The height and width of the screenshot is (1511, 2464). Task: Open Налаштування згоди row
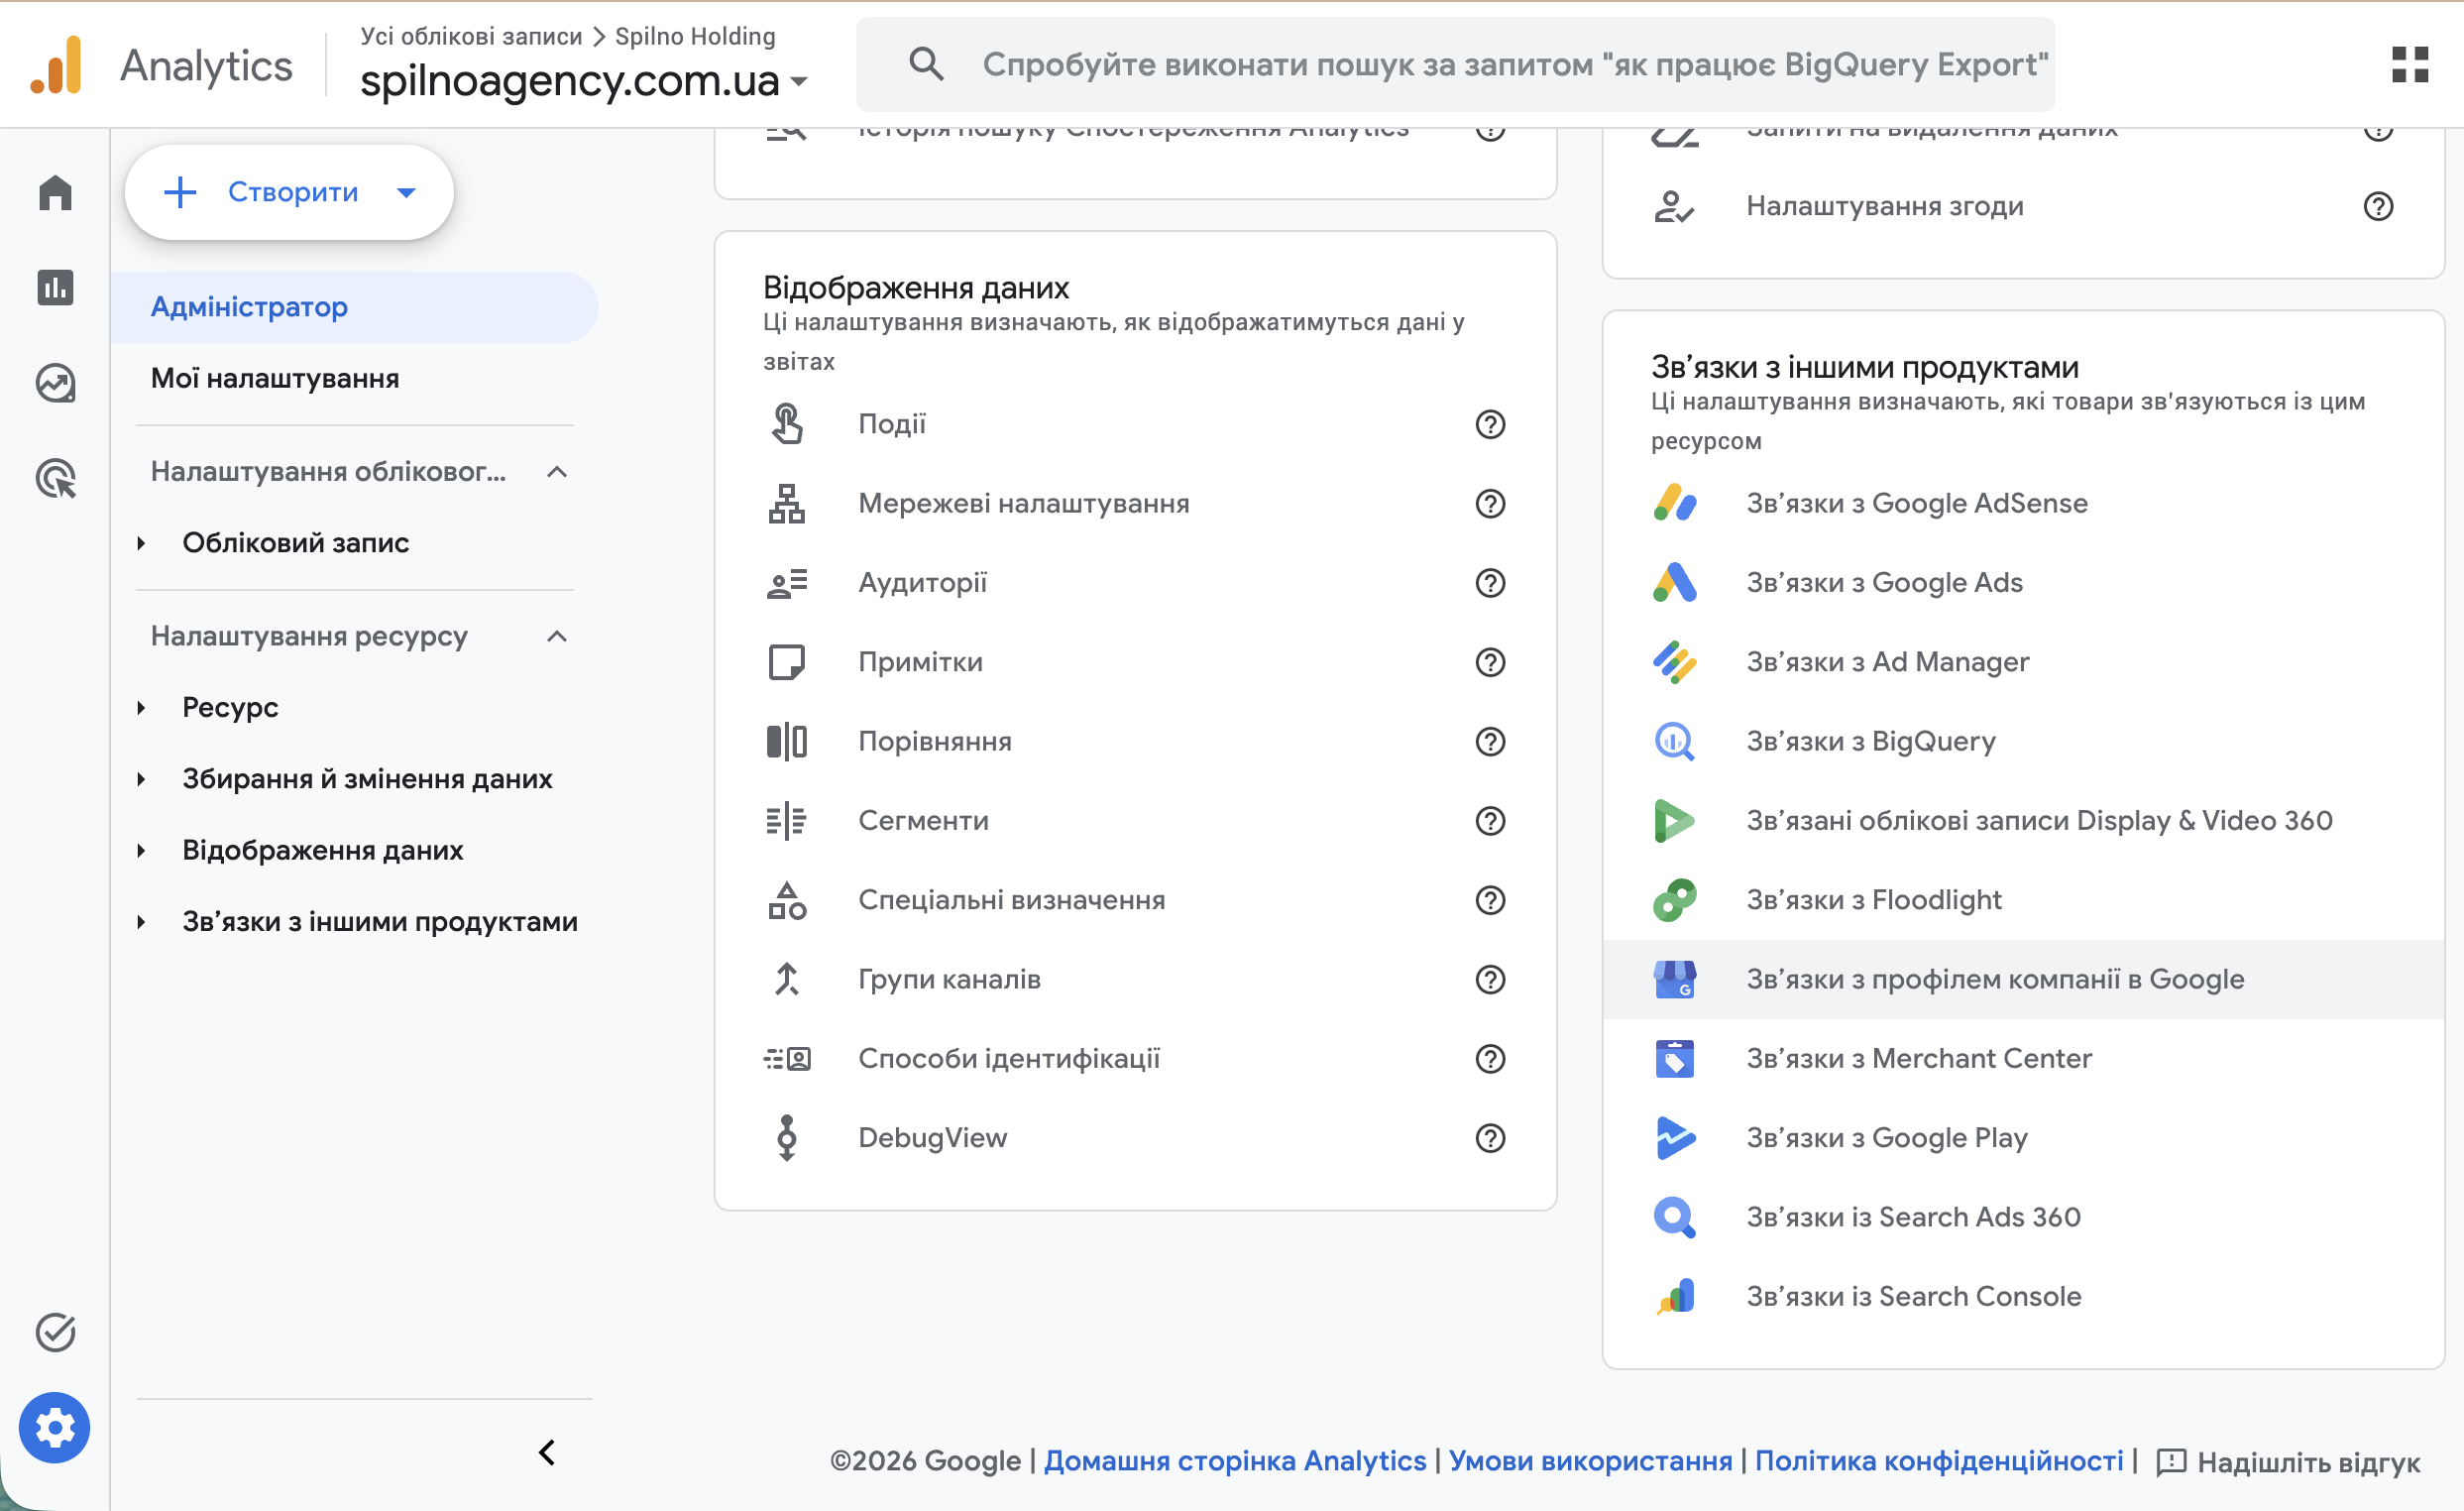2023,206
